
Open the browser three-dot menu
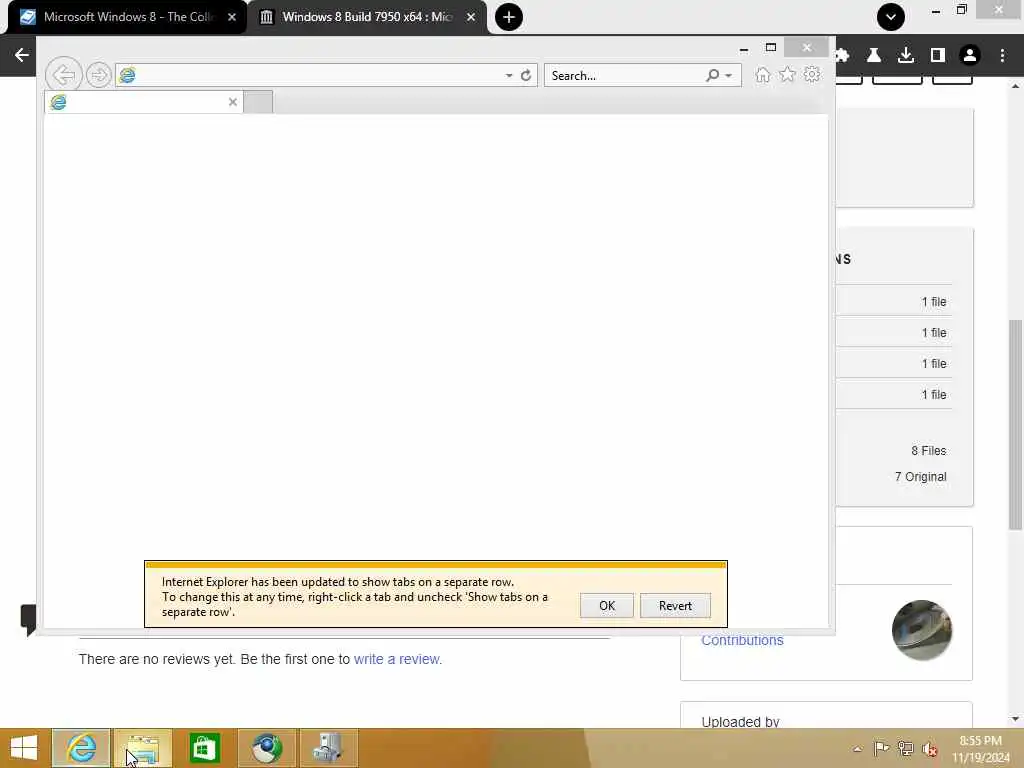pos(1002,55)
